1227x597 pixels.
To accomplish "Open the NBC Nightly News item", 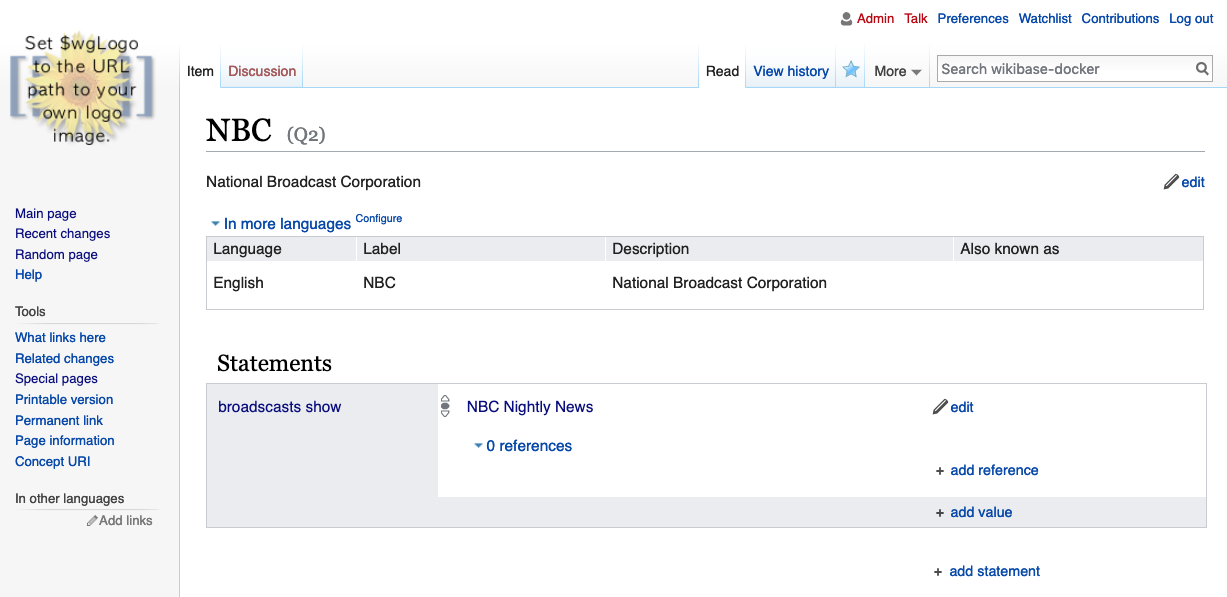I will tap(530, 407).
